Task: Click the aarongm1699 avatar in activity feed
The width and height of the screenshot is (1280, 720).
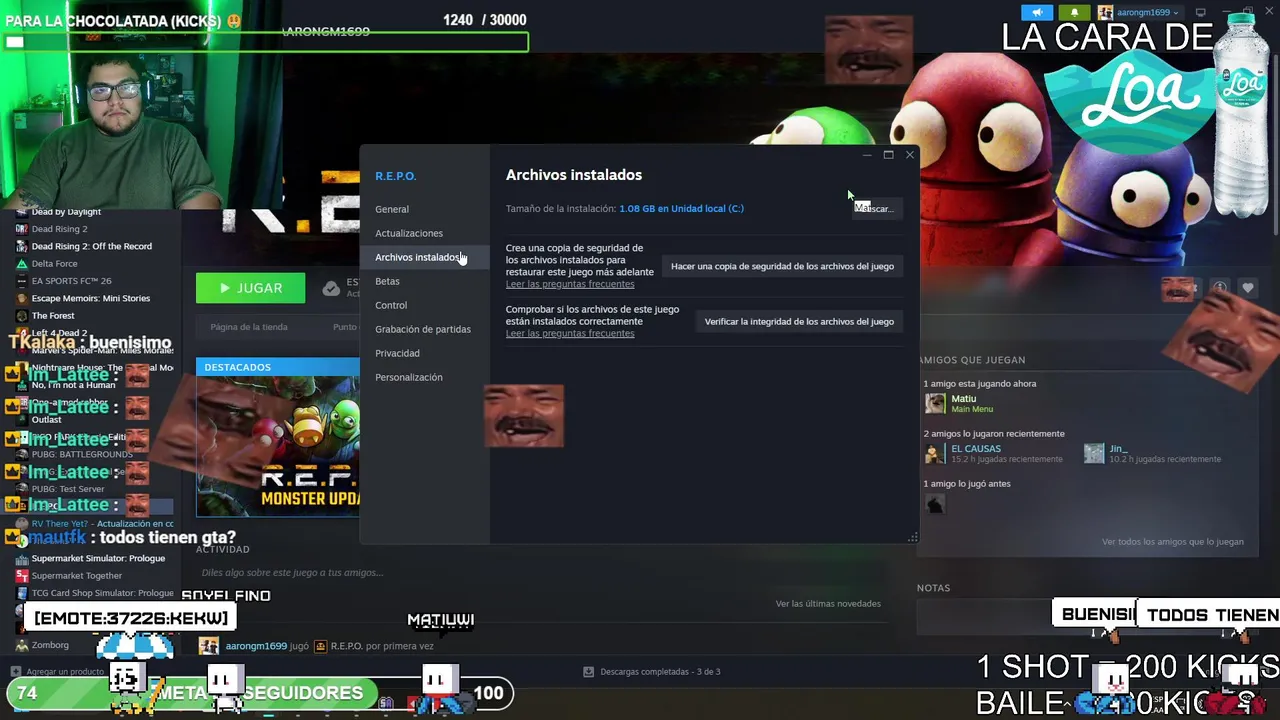Action: click(209, 646)
